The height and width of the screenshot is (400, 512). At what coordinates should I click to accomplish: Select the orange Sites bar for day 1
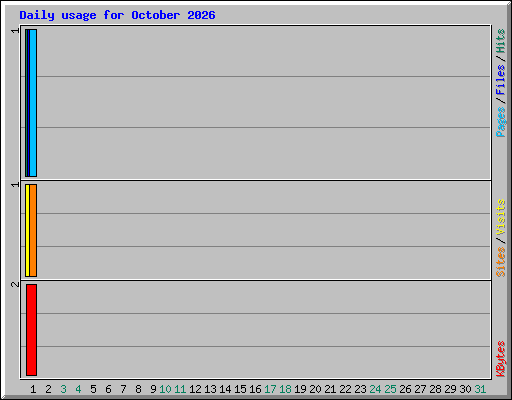click(x=33, y=230)
